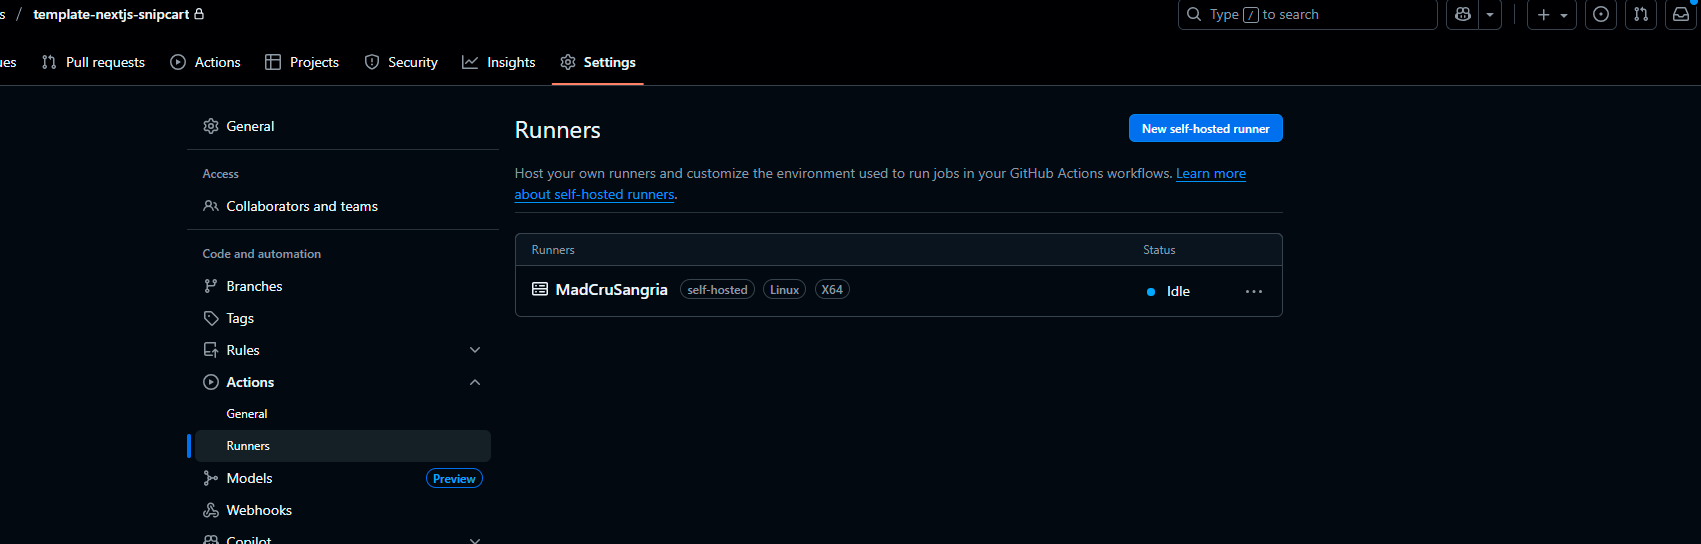
Task: Click the Preview badge beside Models
Action: 454,479
